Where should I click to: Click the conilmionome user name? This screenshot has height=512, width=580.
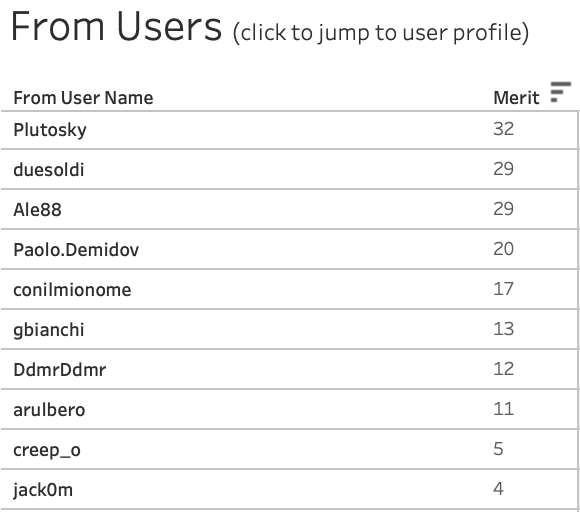72,290
